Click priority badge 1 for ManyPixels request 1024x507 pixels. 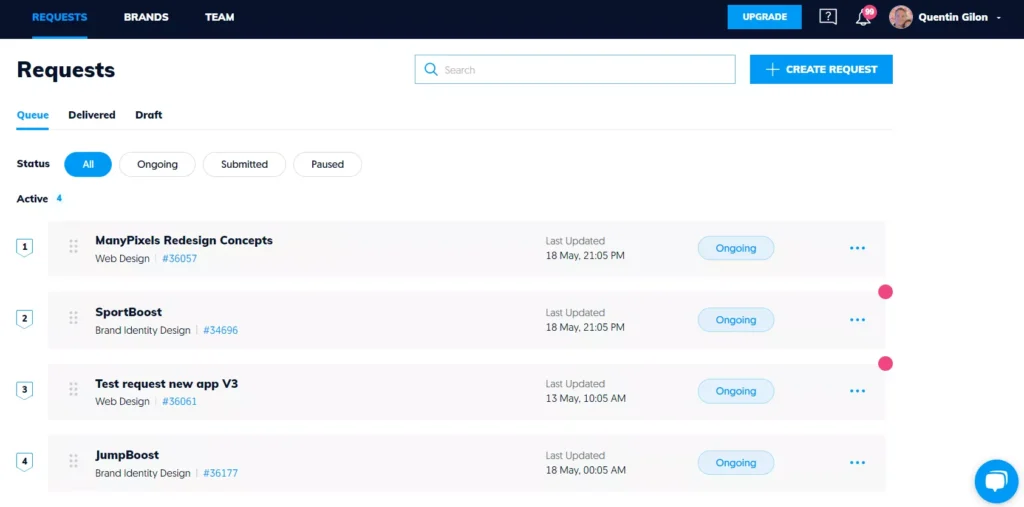[x=24, y=248]
